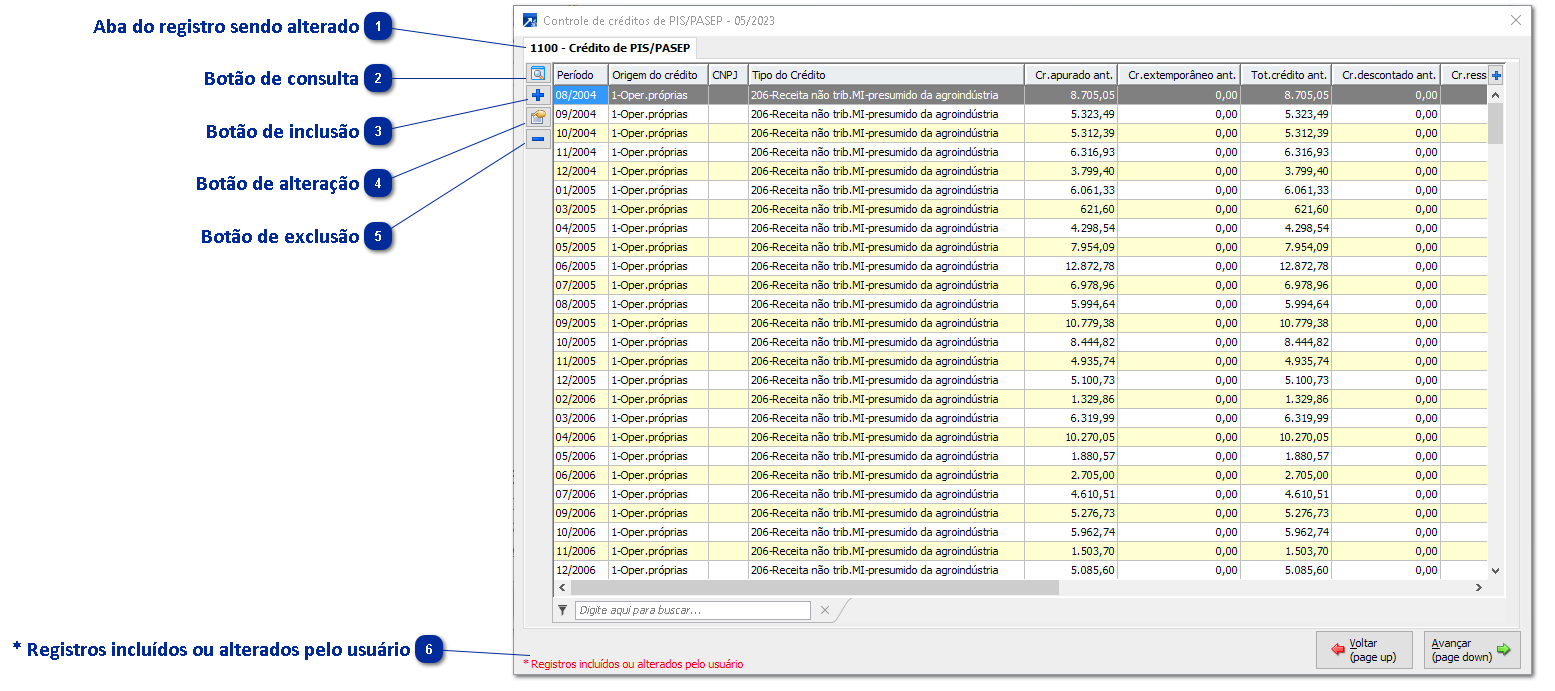Click the Cr.descontado ant. column header
This screenshot has width=1555, height=691.
click(x=1386, y=75)
